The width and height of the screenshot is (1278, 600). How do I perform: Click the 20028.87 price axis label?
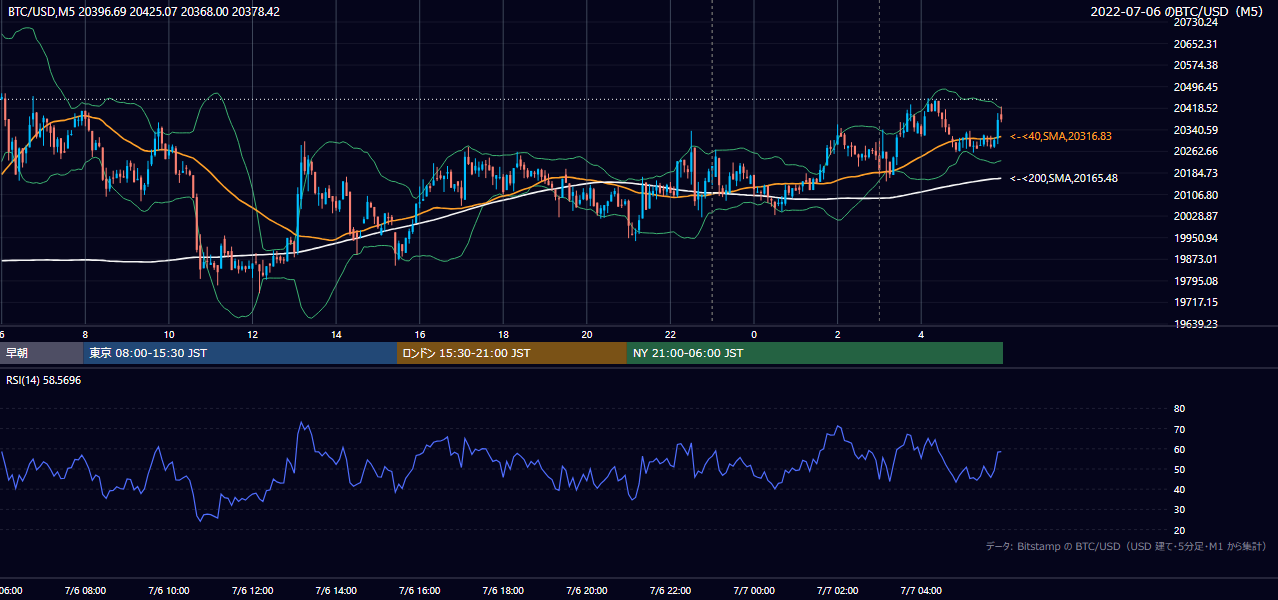coord(1195,216)
